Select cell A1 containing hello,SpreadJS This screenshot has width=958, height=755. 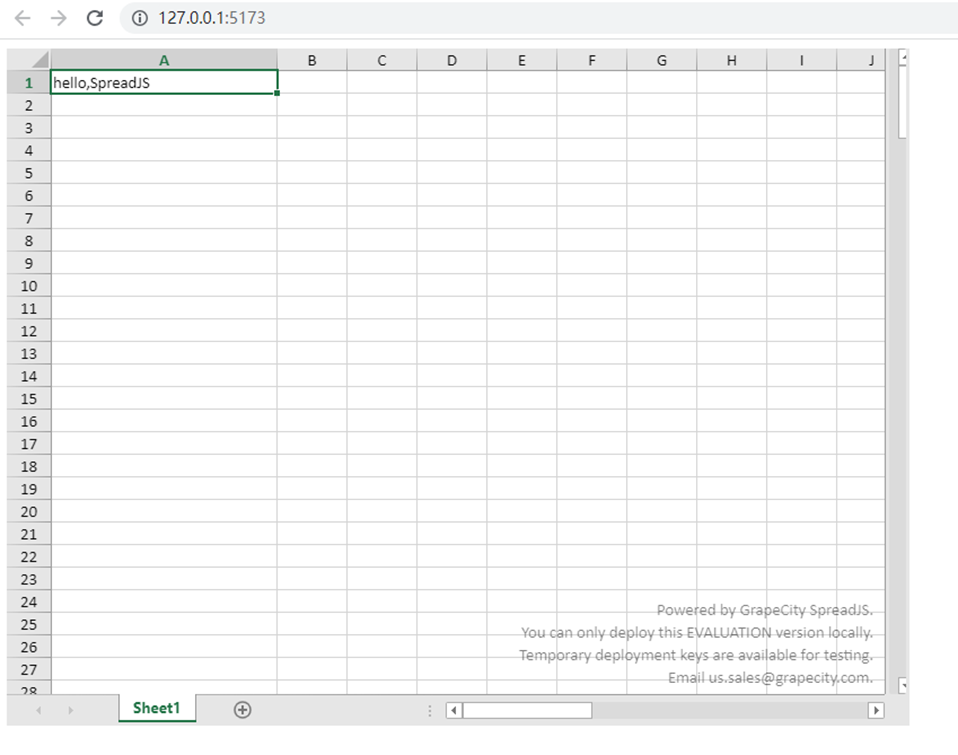point(164,82)
